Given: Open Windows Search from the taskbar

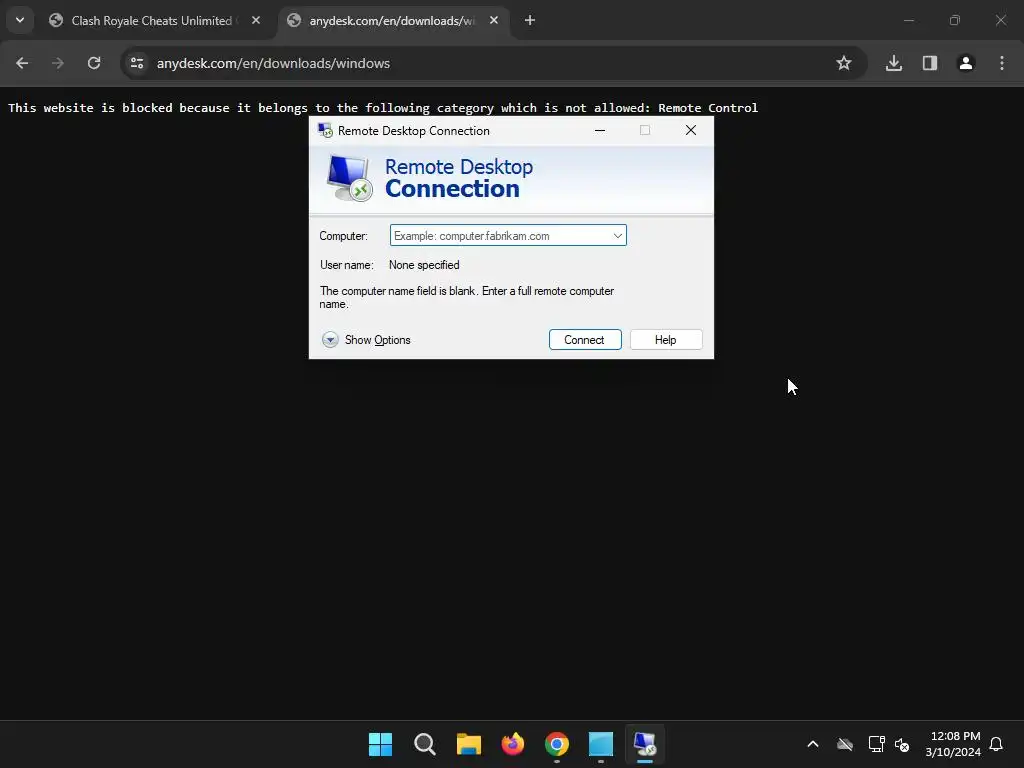Looking at the screenshot, I should pos(424,744).
